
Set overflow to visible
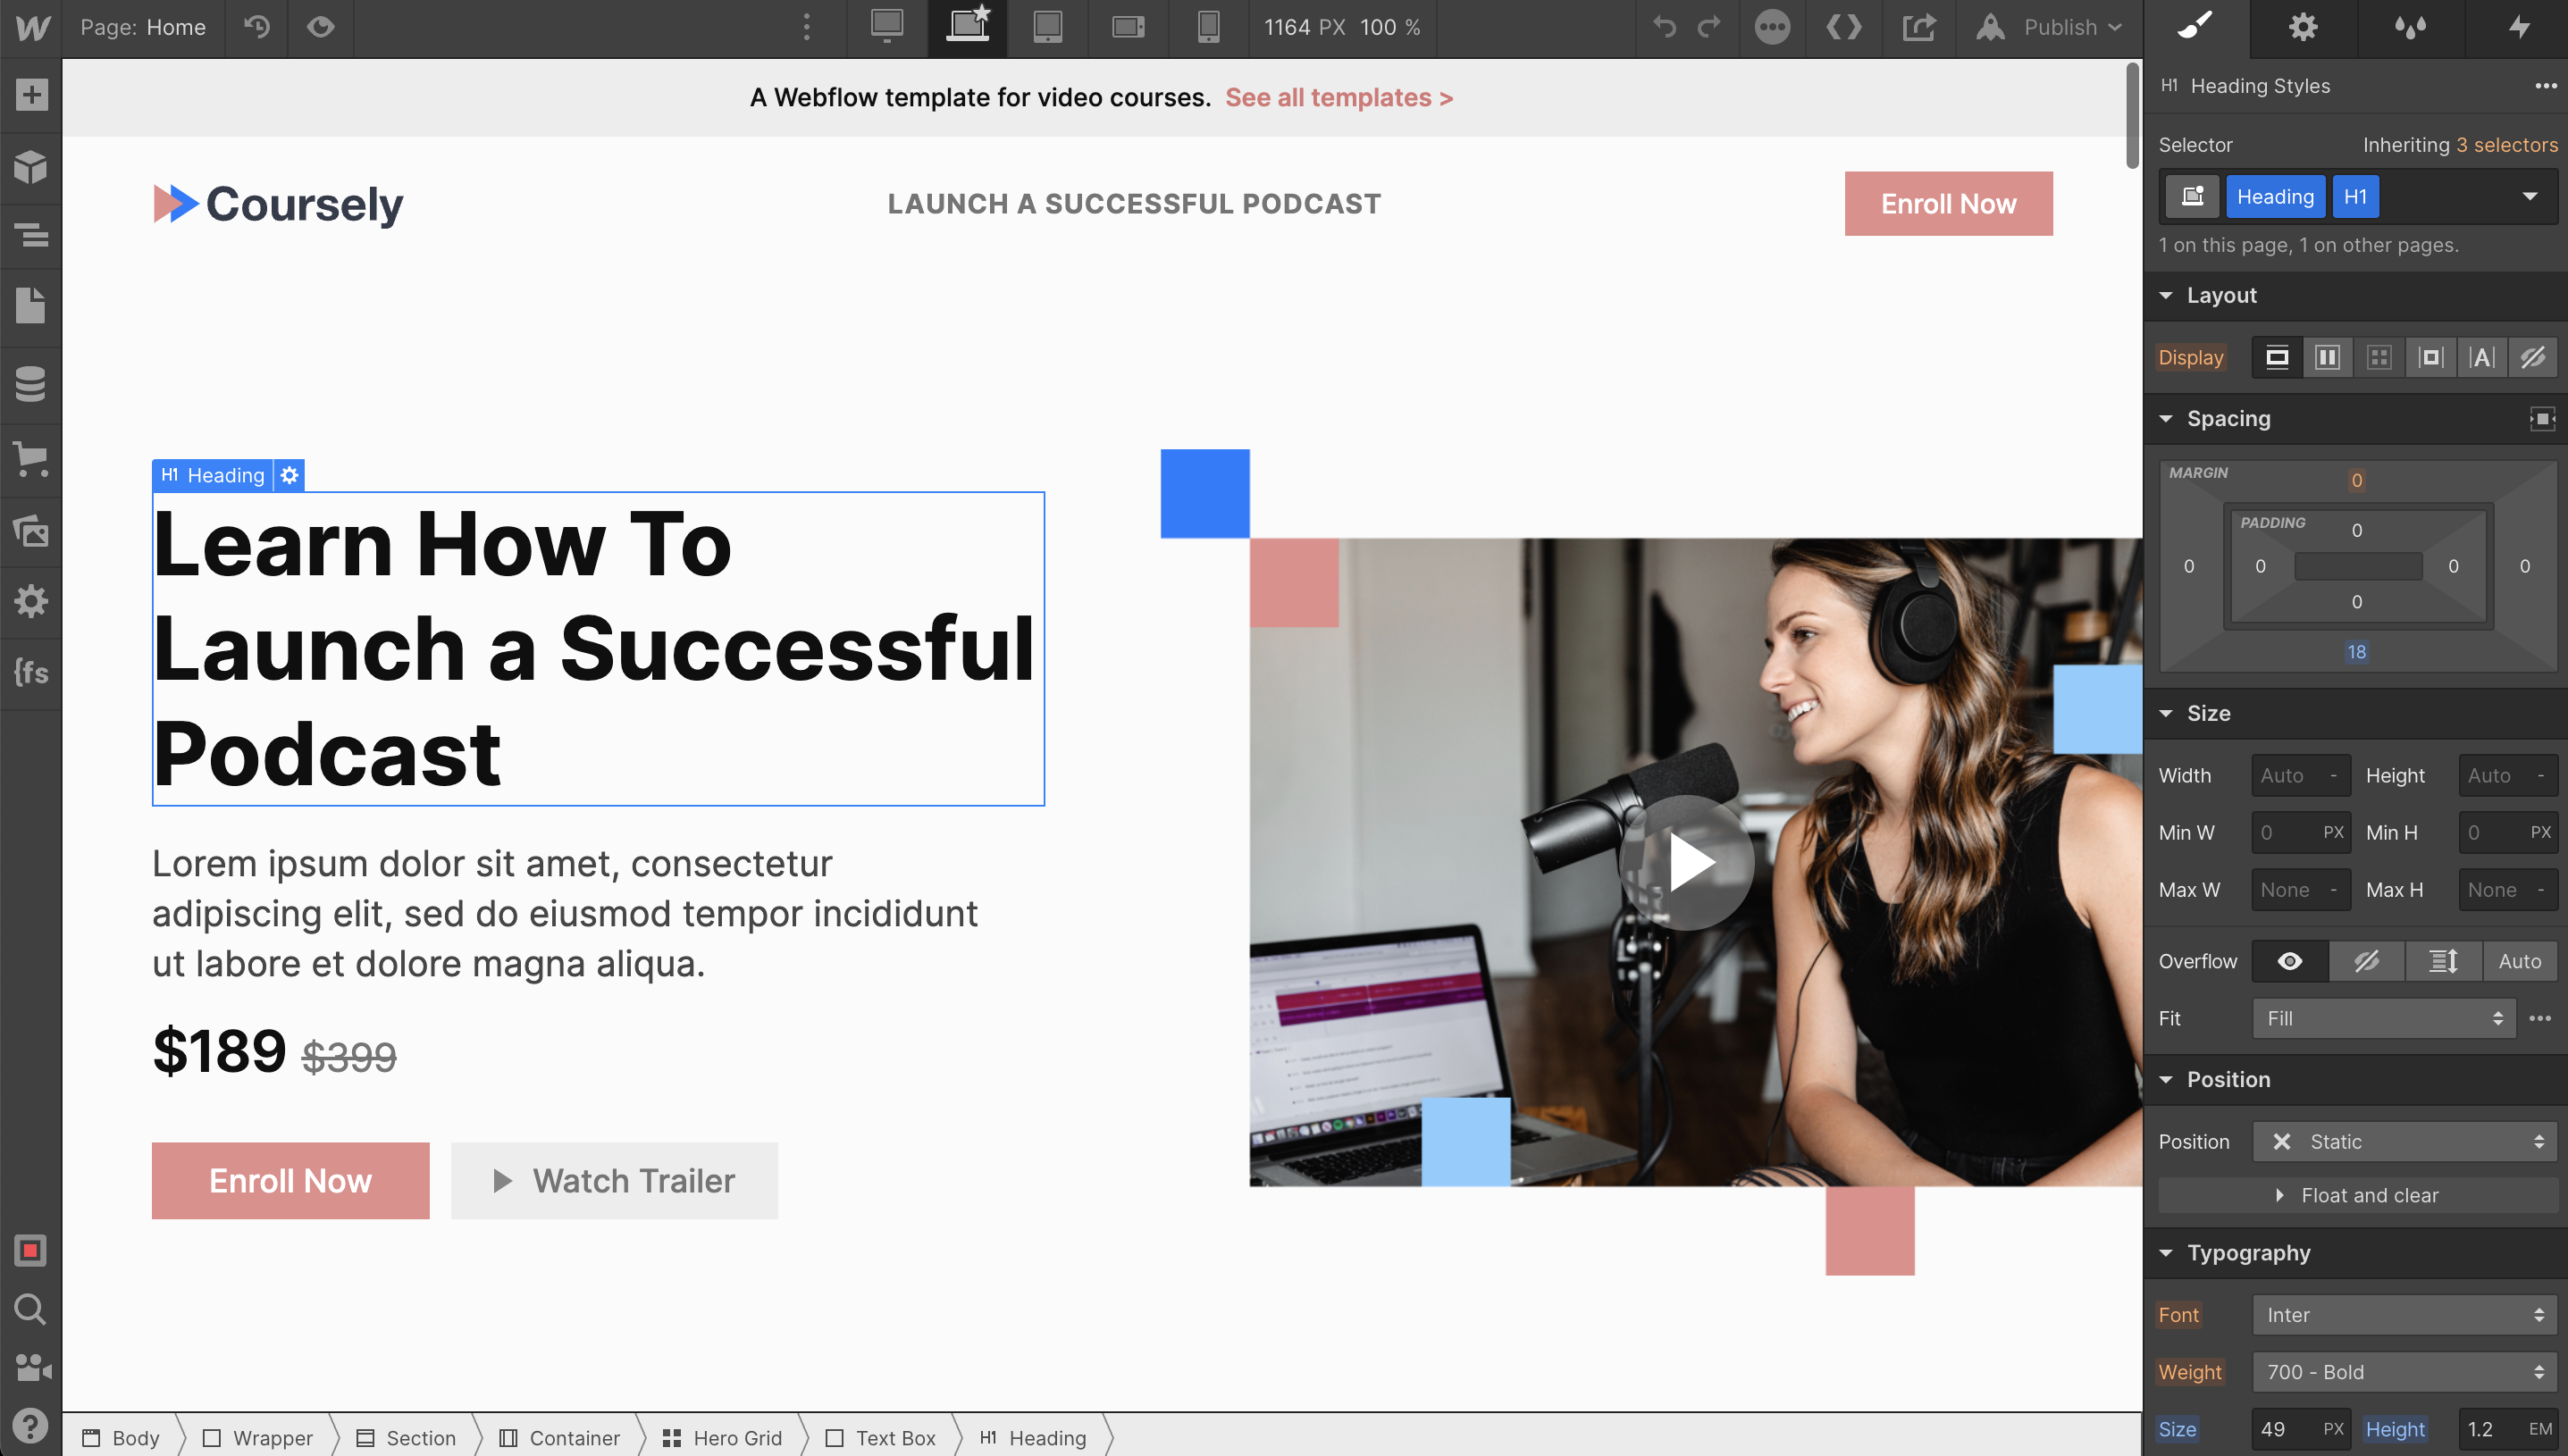[2289, 961]
